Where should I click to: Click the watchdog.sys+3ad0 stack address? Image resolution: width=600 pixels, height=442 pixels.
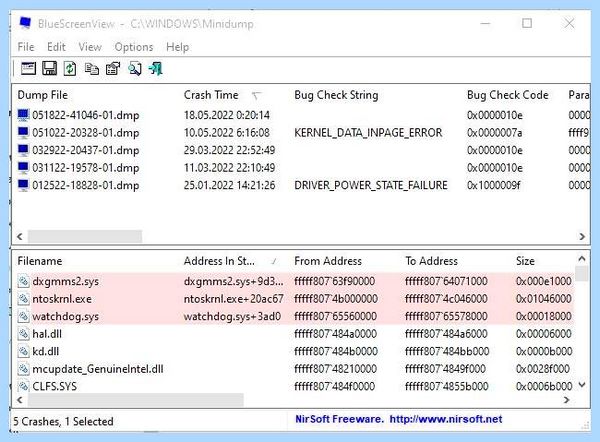click(232, 316)
